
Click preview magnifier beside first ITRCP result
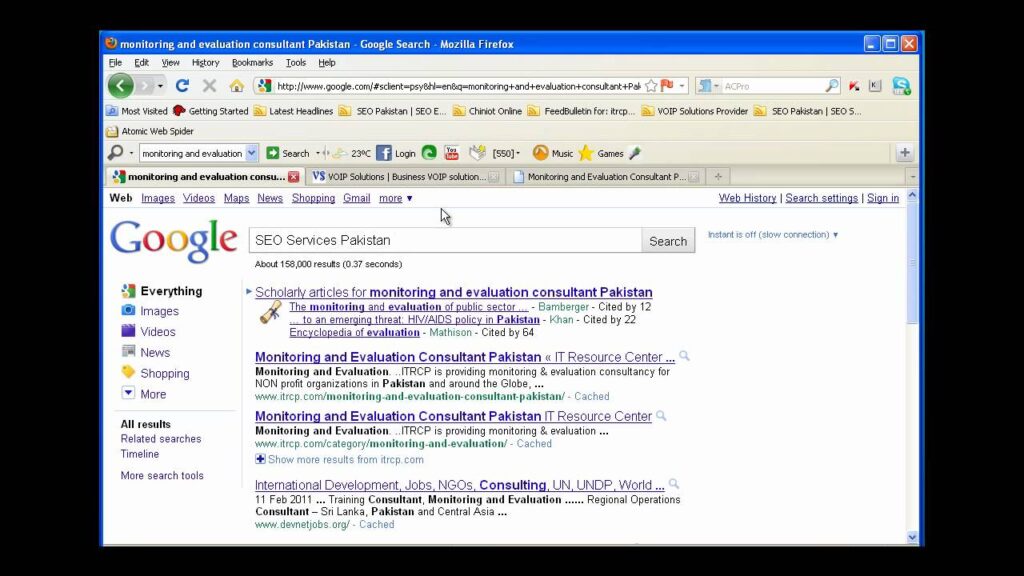coord(684,356)
